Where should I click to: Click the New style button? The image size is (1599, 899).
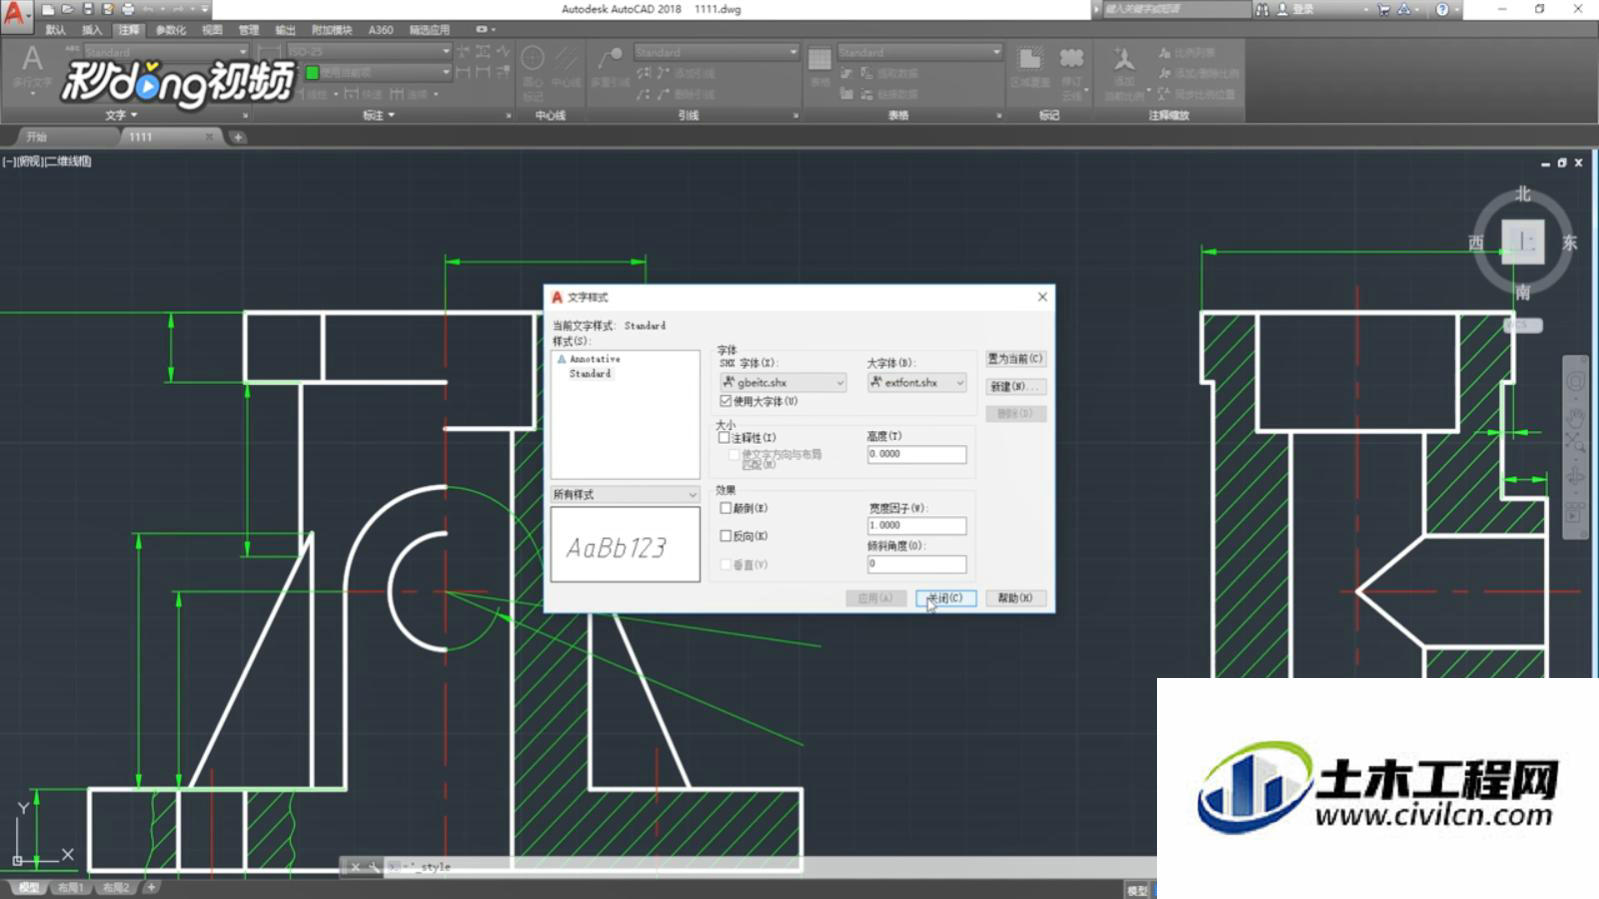tap(1015, 386)
